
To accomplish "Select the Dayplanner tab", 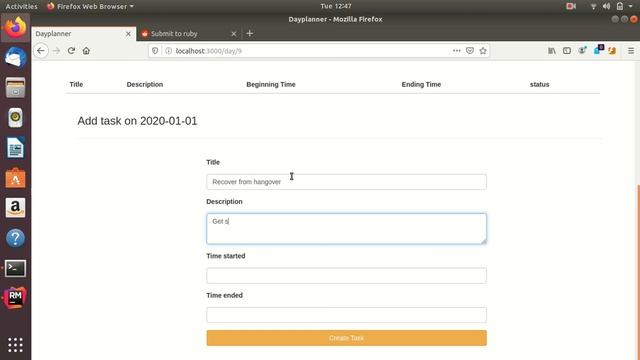I will [83, 34].
